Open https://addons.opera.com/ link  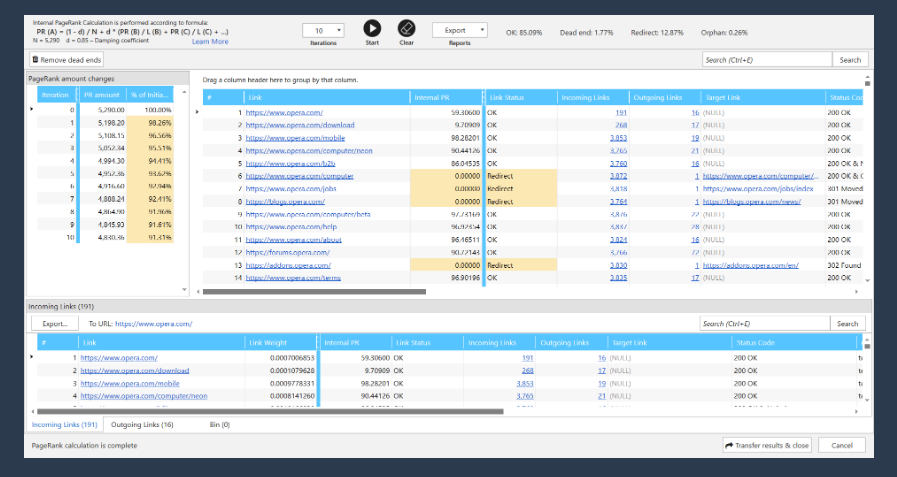(288, 265)
